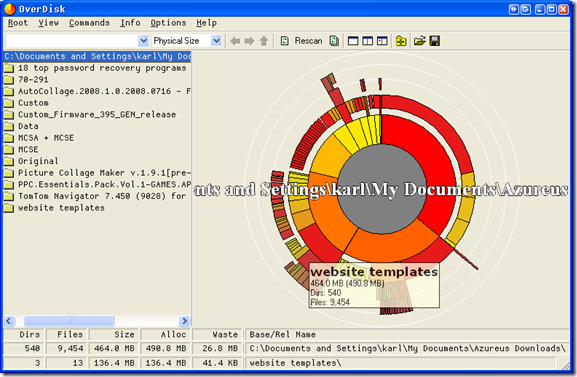Select the 'MCSE' folder
The height and width of the screenshot is (377, 577).
pyautogui.click(x=97, y=149)
